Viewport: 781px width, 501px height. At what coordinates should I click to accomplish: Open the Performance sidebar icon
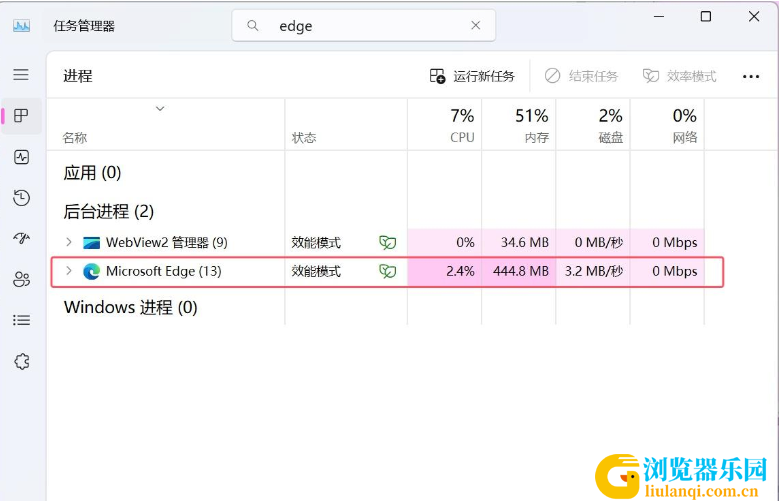tap(21, 157)
